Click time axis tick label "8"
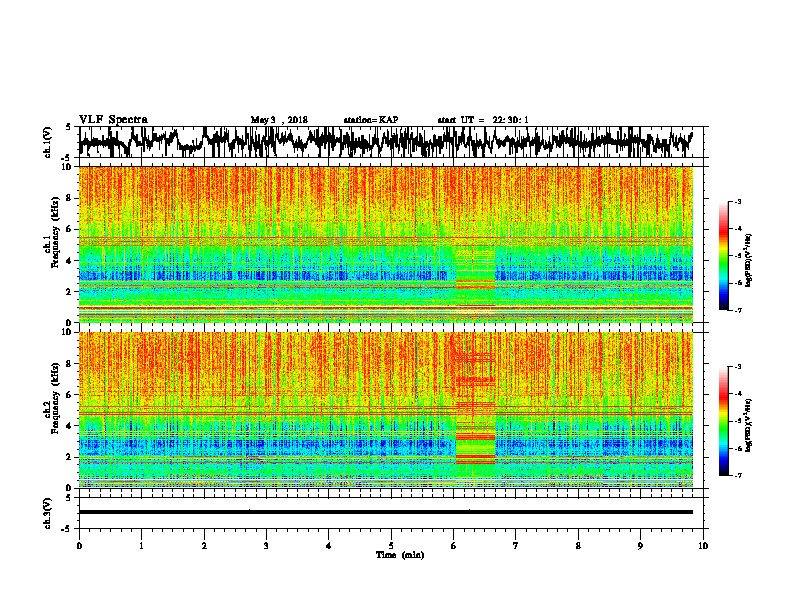Screen dimensions: 792x612 point(578,546)
